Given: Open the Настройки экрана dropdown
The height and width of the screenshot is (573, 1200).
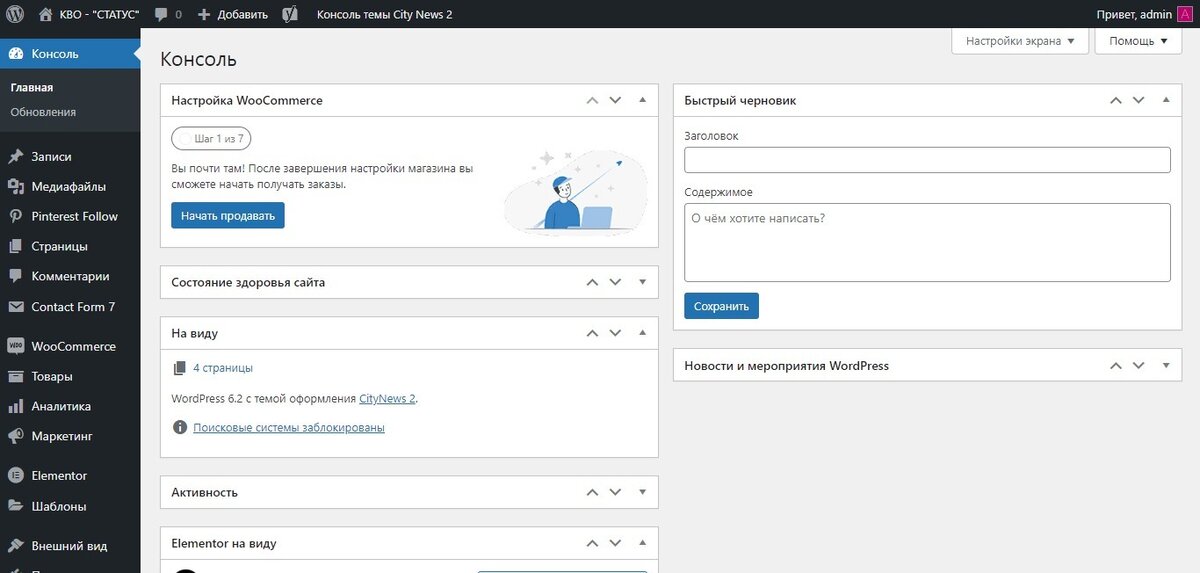Looking at the screenshot, I should [1020, 41].
